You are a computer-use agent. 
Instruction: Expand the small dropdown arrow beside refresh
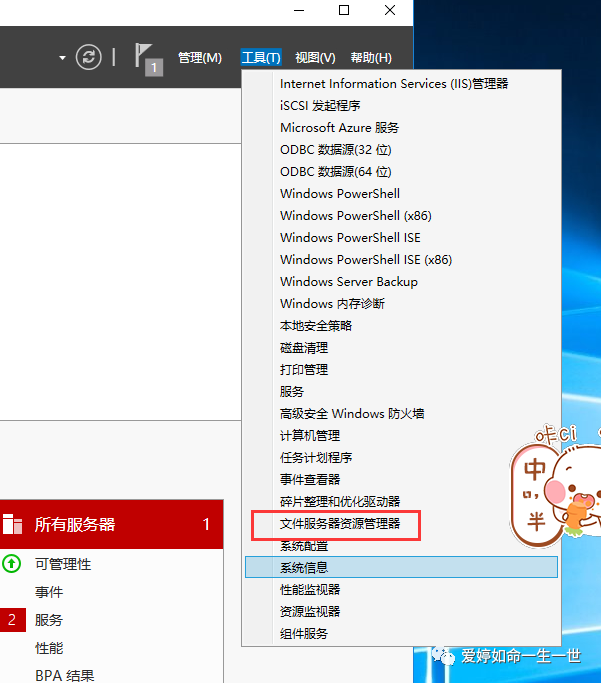(x=62, y=57)
